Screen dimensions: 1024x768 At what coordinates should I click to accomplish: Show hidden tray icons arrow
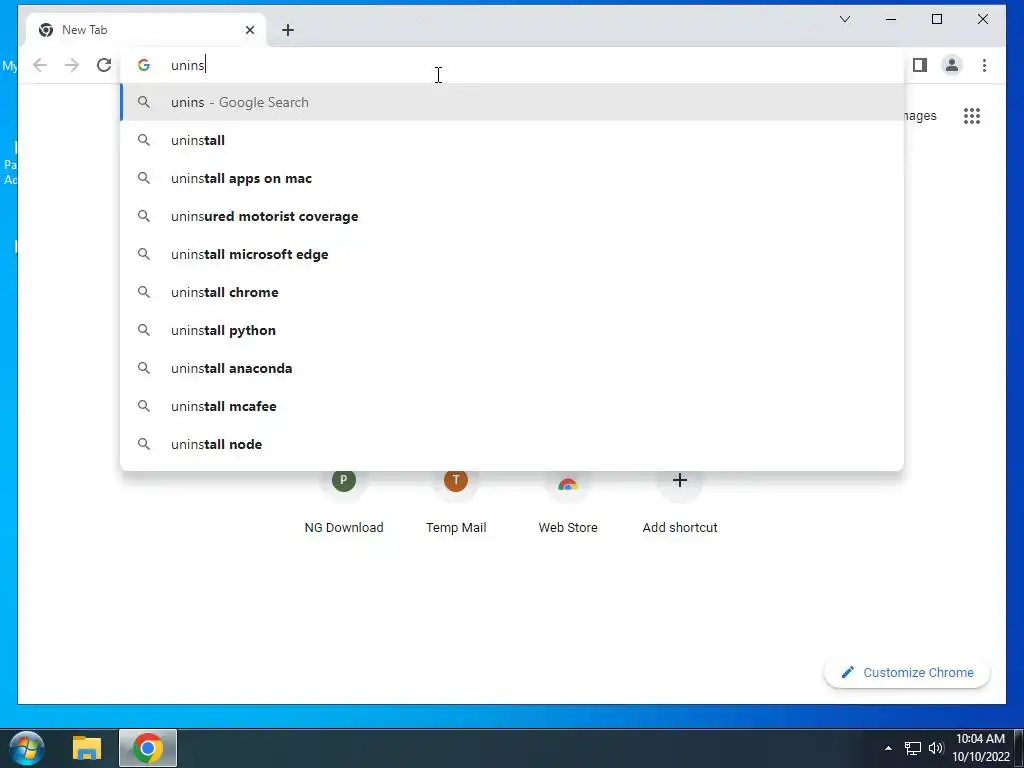(888, 748)
